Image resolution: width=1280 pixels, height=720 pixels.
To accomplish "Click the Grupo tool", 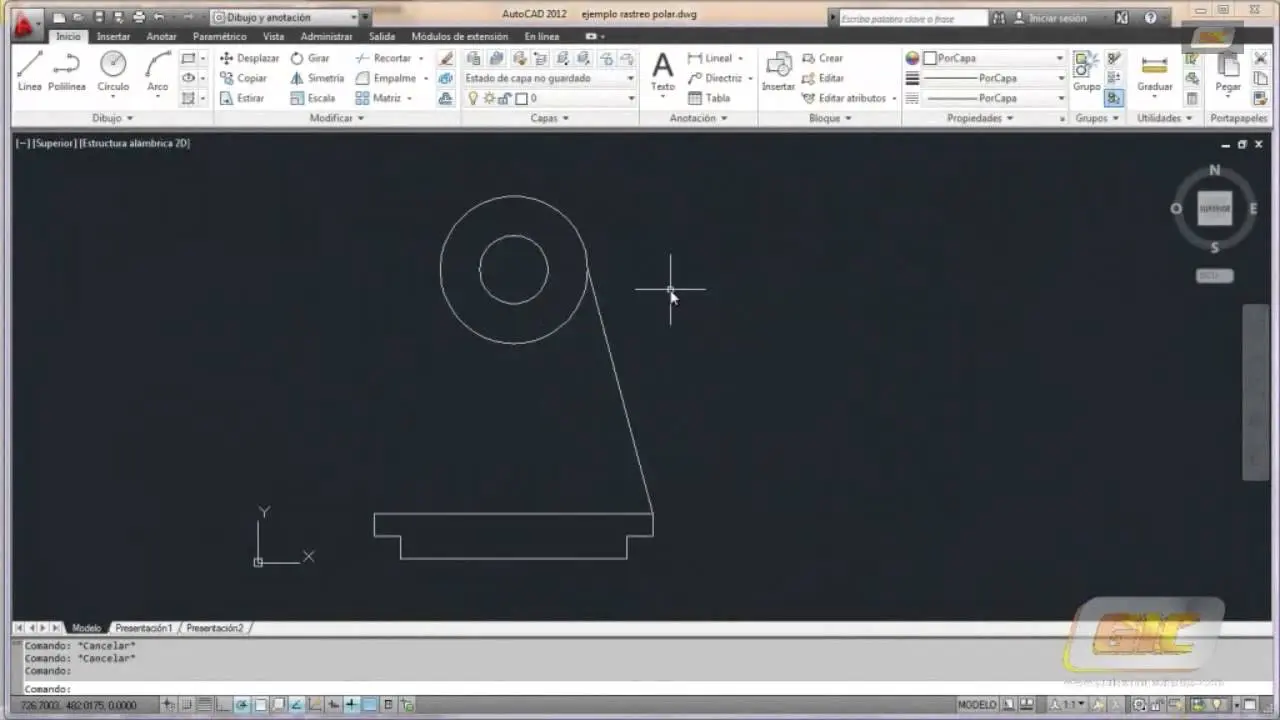I will (x=1086, y=72).
